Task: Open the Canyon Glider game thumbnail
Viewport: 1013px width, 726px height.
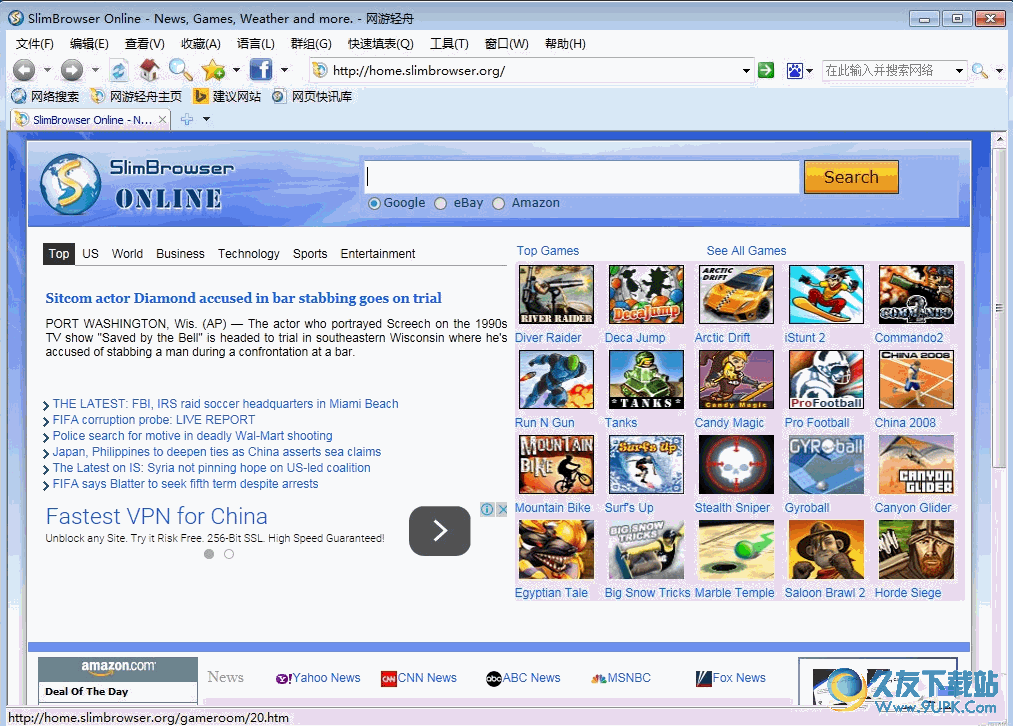Action: [916, 464]
